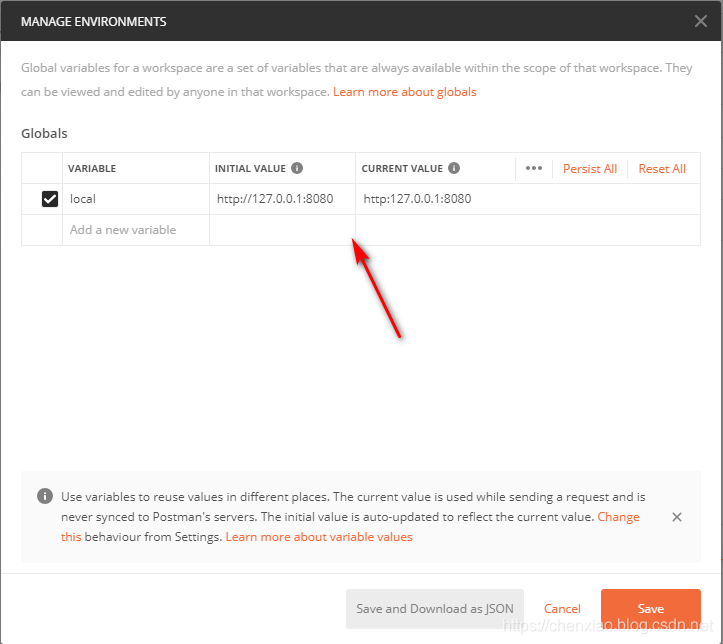Click the Current Value info icon

coord(454,168)
